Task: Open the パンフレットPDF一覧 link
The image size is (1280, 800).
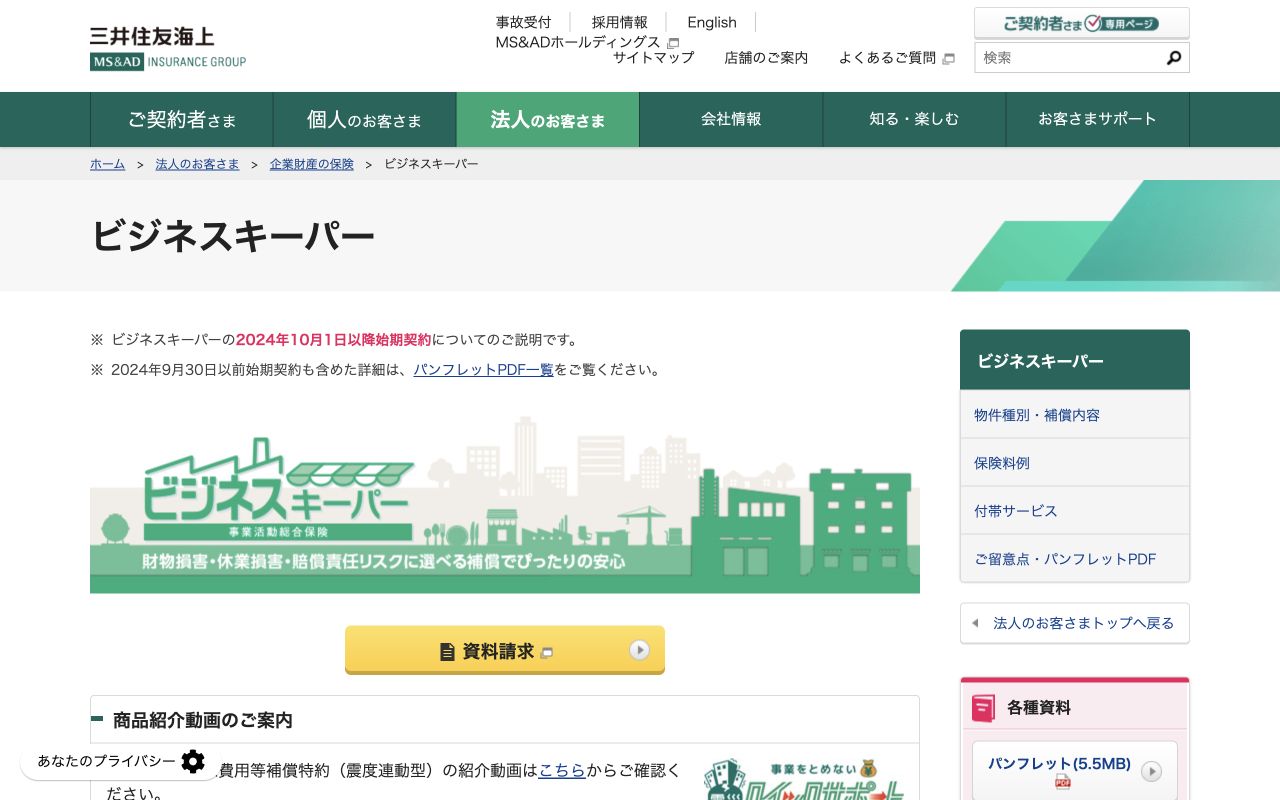Action: click(x=483, y=370)
